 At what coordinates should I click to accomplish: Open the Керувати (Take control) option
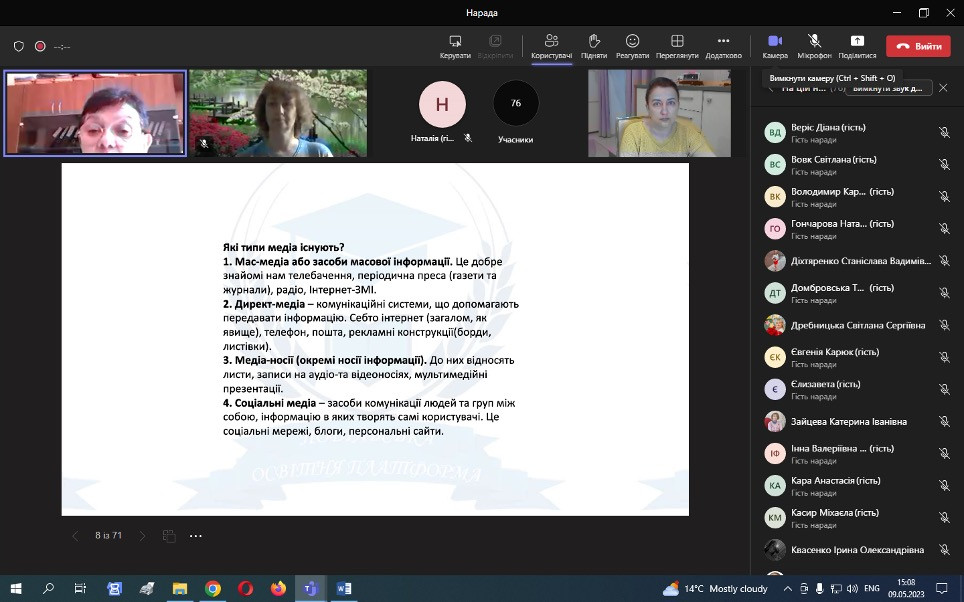[455, 46]
